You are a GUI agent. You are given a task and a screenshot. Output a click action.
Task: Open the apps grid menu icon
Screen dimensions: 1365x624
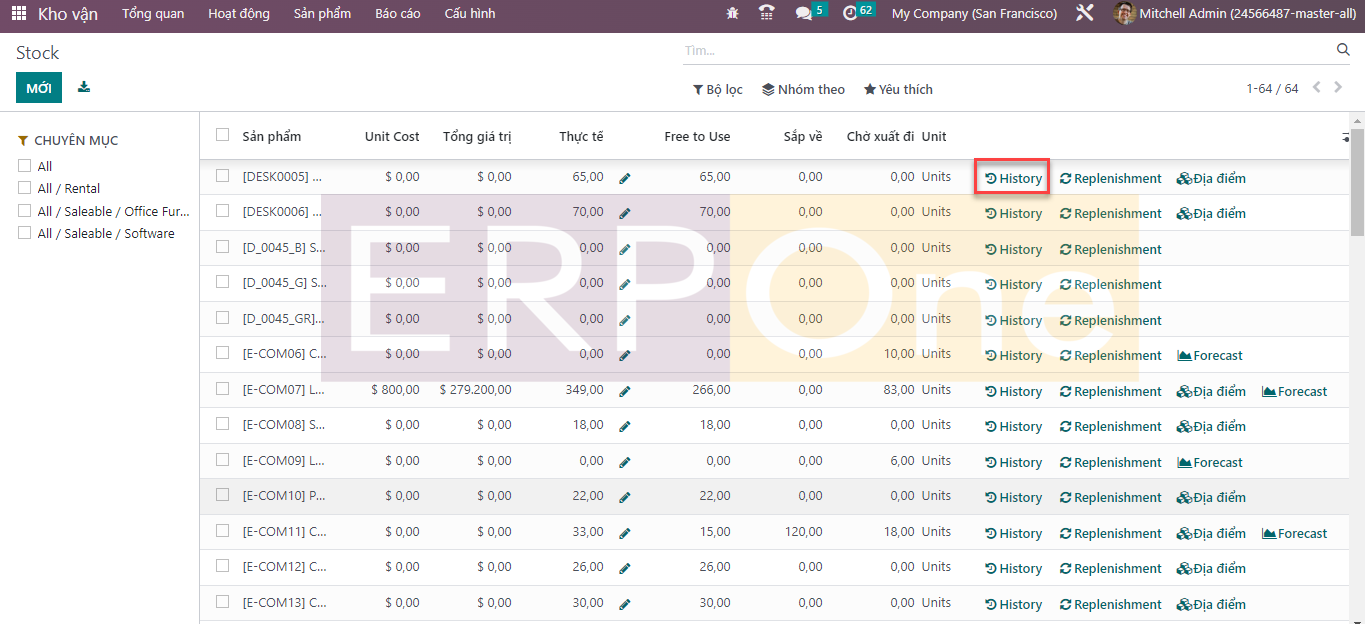tap(19, 14)
